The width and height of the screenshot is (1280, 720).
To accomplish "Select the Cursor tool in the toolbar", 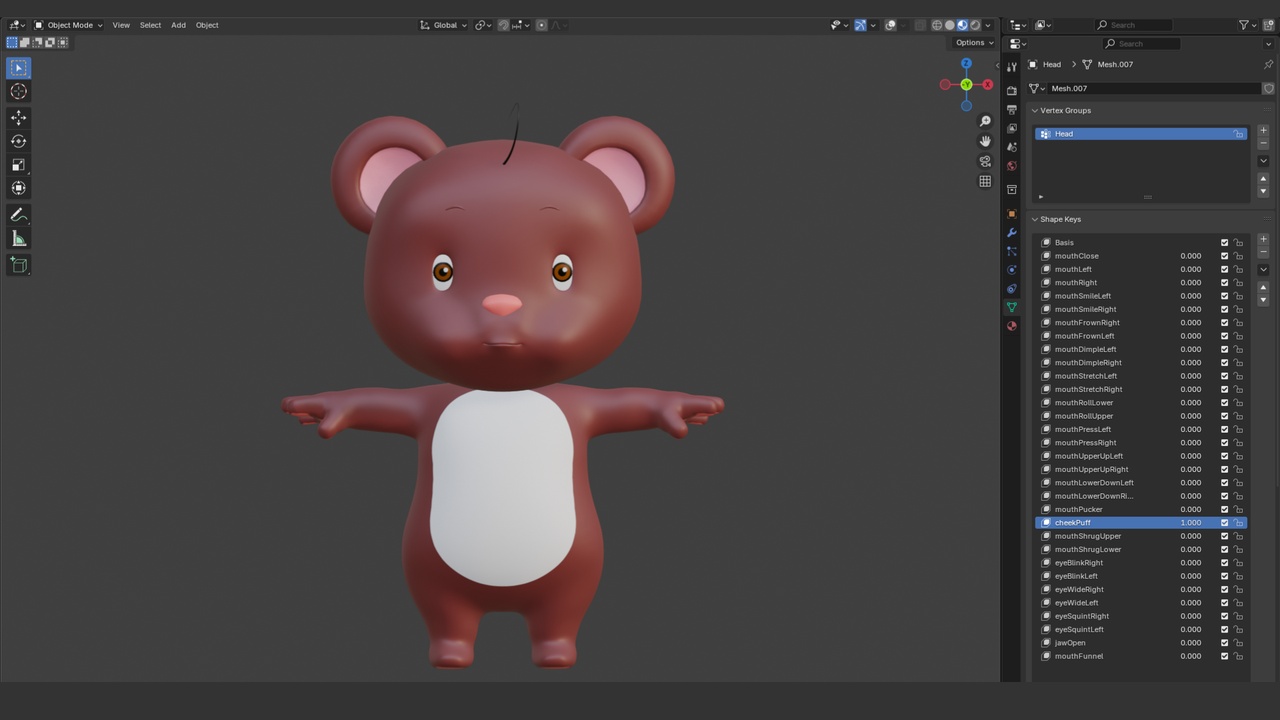I will (x=19, y=91).
